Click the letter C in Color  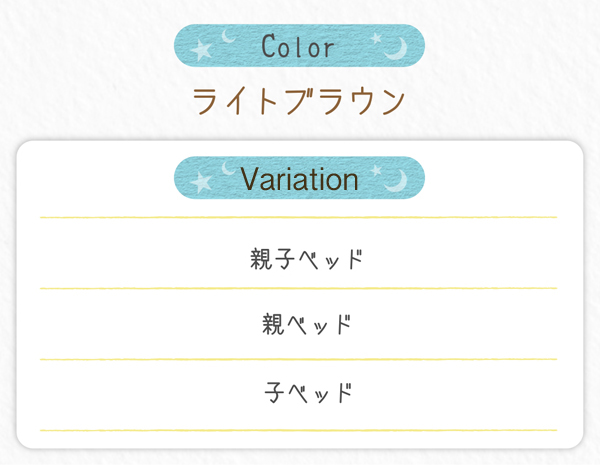(269, 46)
